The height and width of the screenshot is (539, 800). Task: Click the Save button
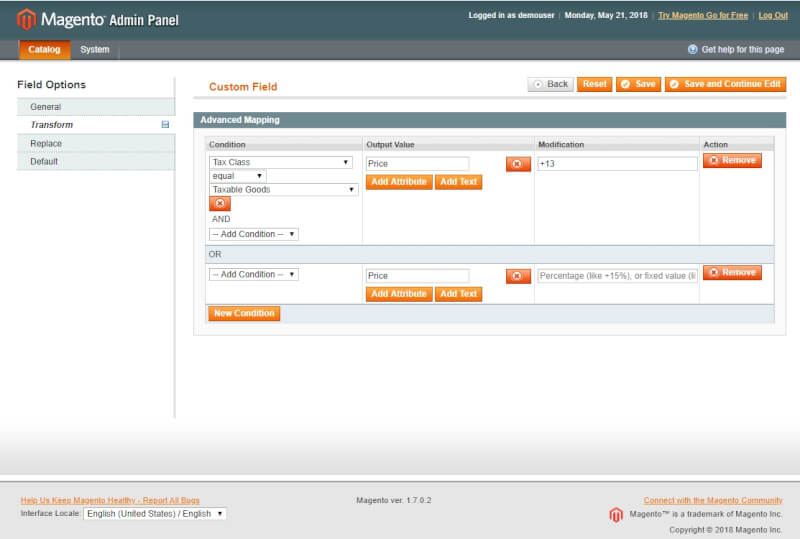coord(638,84)
